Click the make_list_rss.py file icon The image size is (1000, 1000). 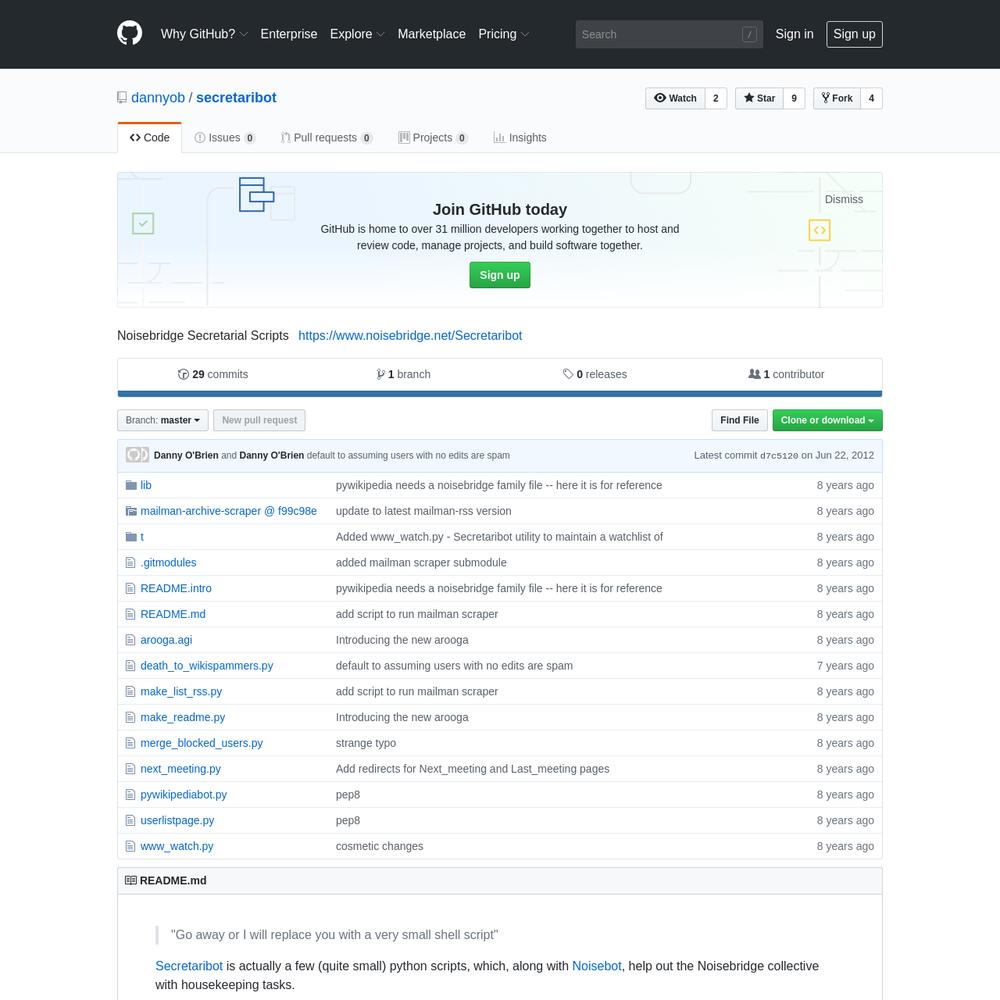pos(131,691)
